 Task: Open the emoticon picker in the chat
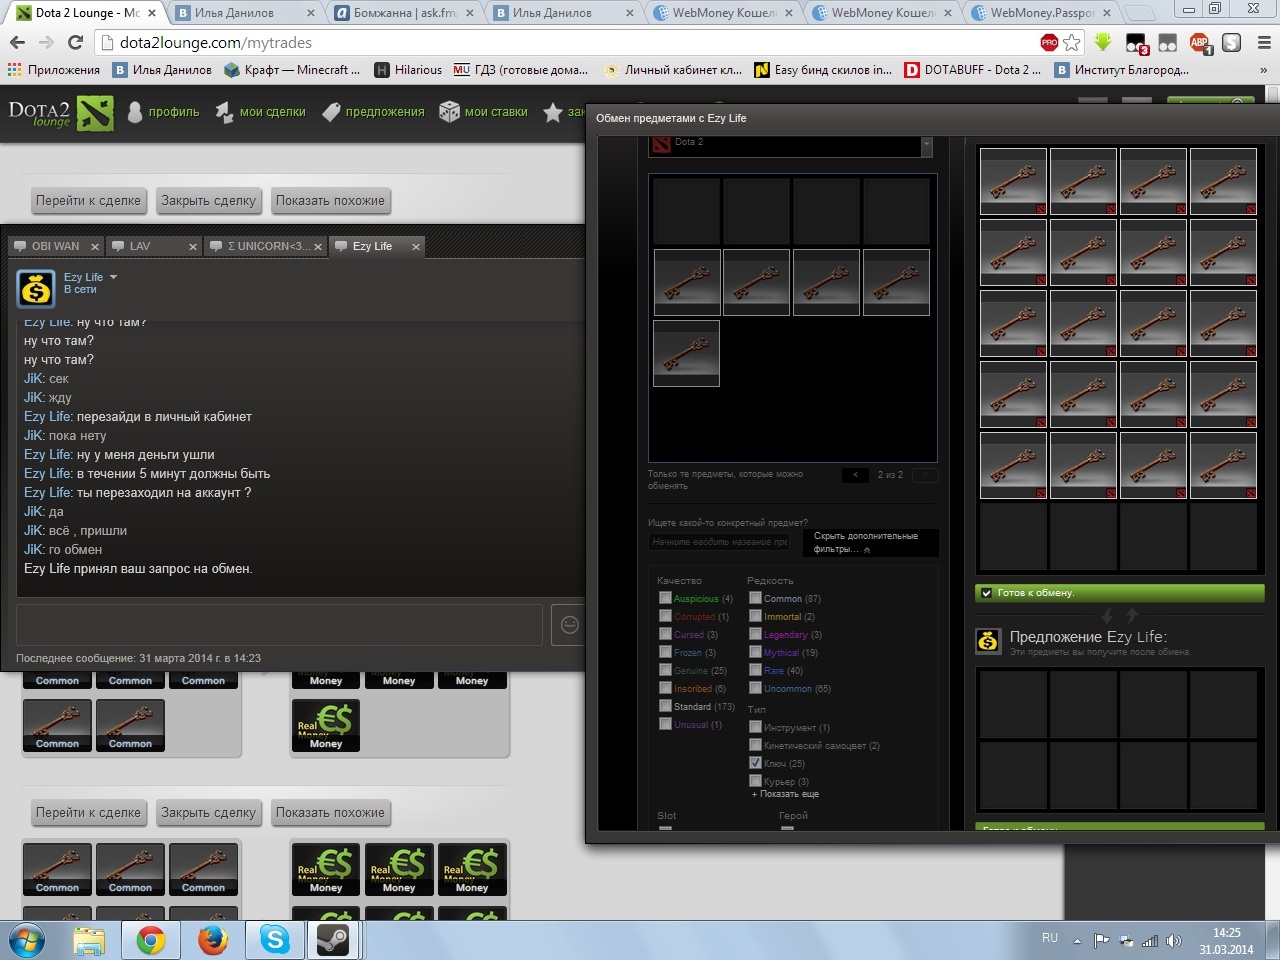(569, 625)
